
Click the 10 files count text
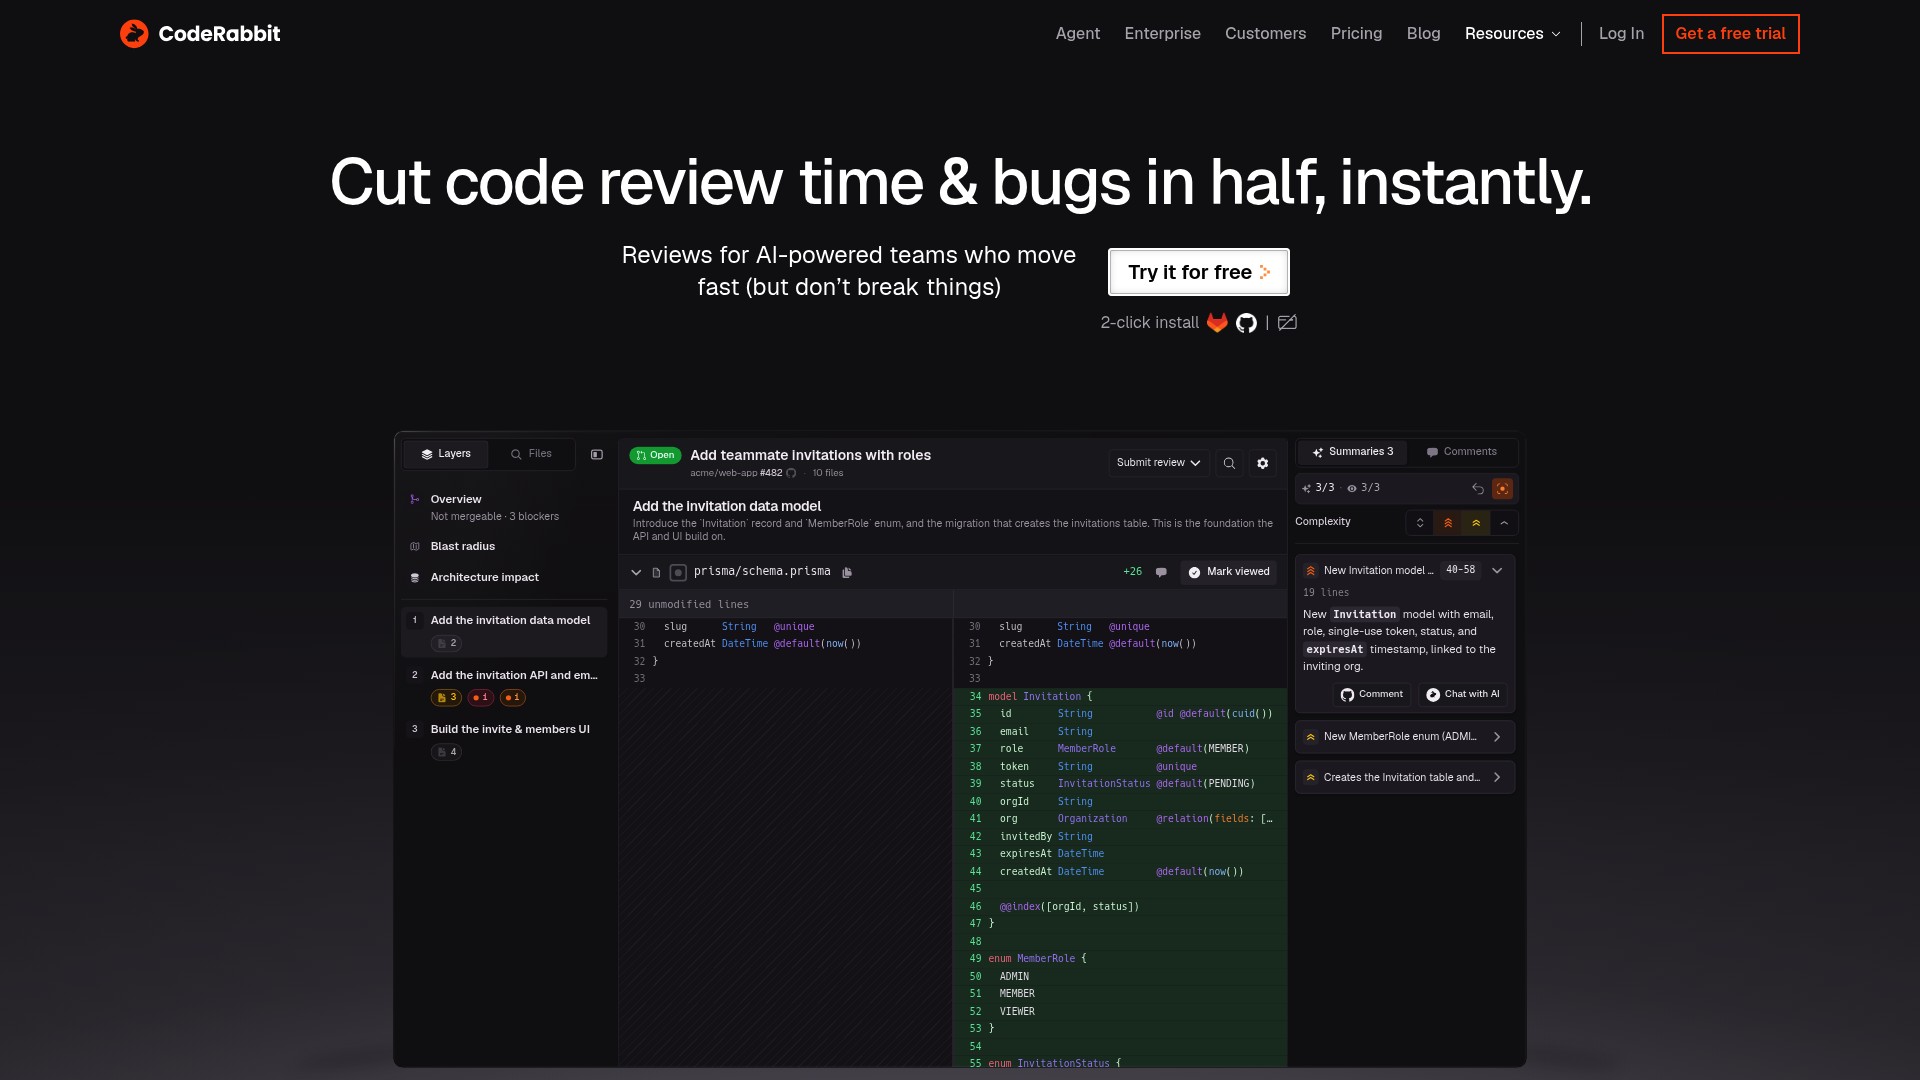(827, 473)
